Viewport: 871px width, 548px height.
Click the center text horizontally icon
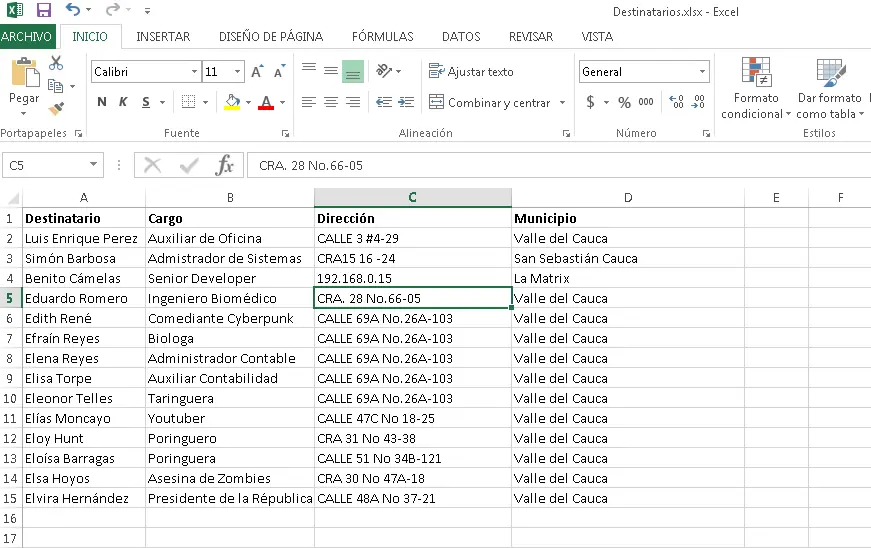[x=331, y=102]
